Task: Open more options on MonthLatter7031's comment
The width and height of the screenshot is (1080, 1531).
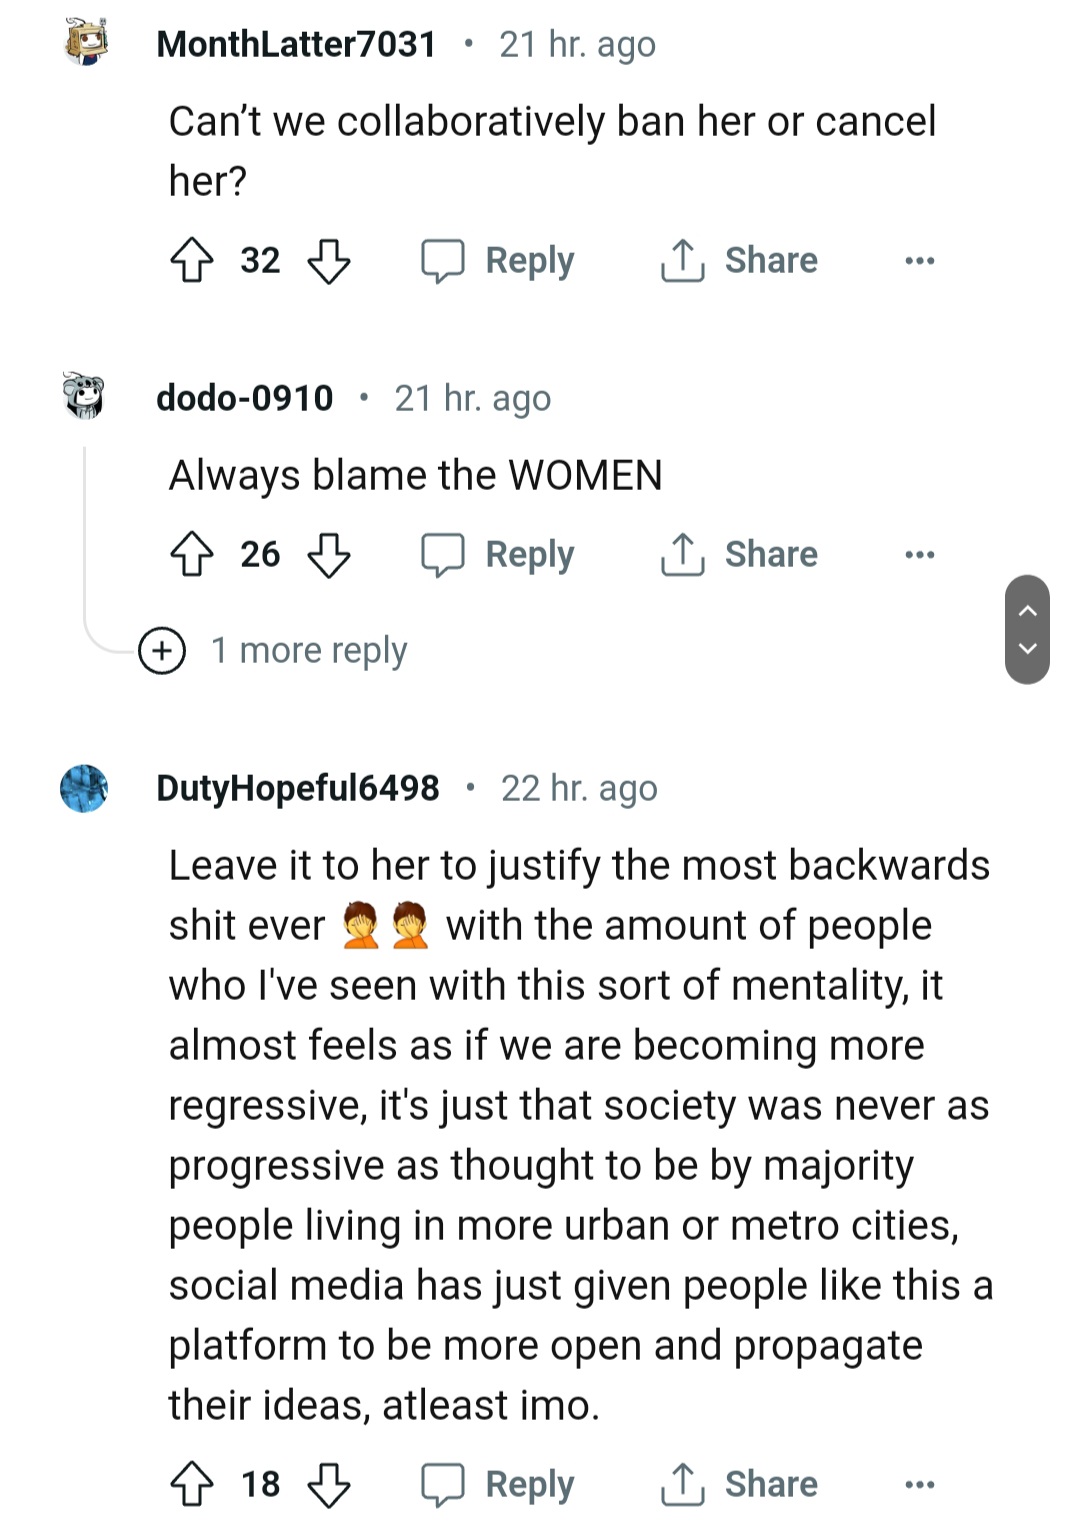Action: (919, 261)
